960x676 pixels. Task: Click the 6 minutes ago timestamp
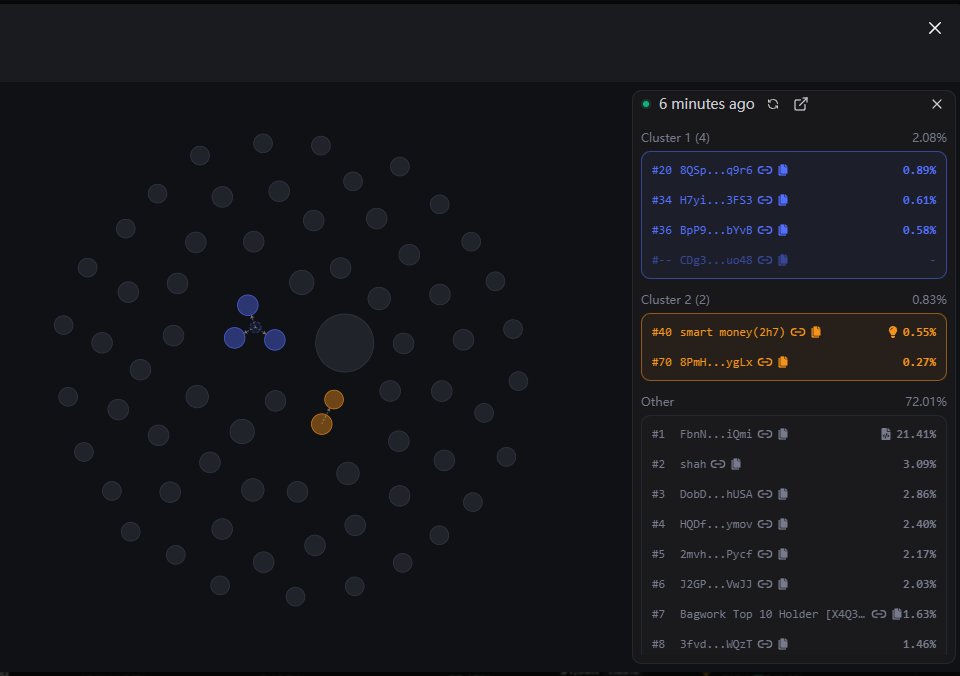[707, 104]
